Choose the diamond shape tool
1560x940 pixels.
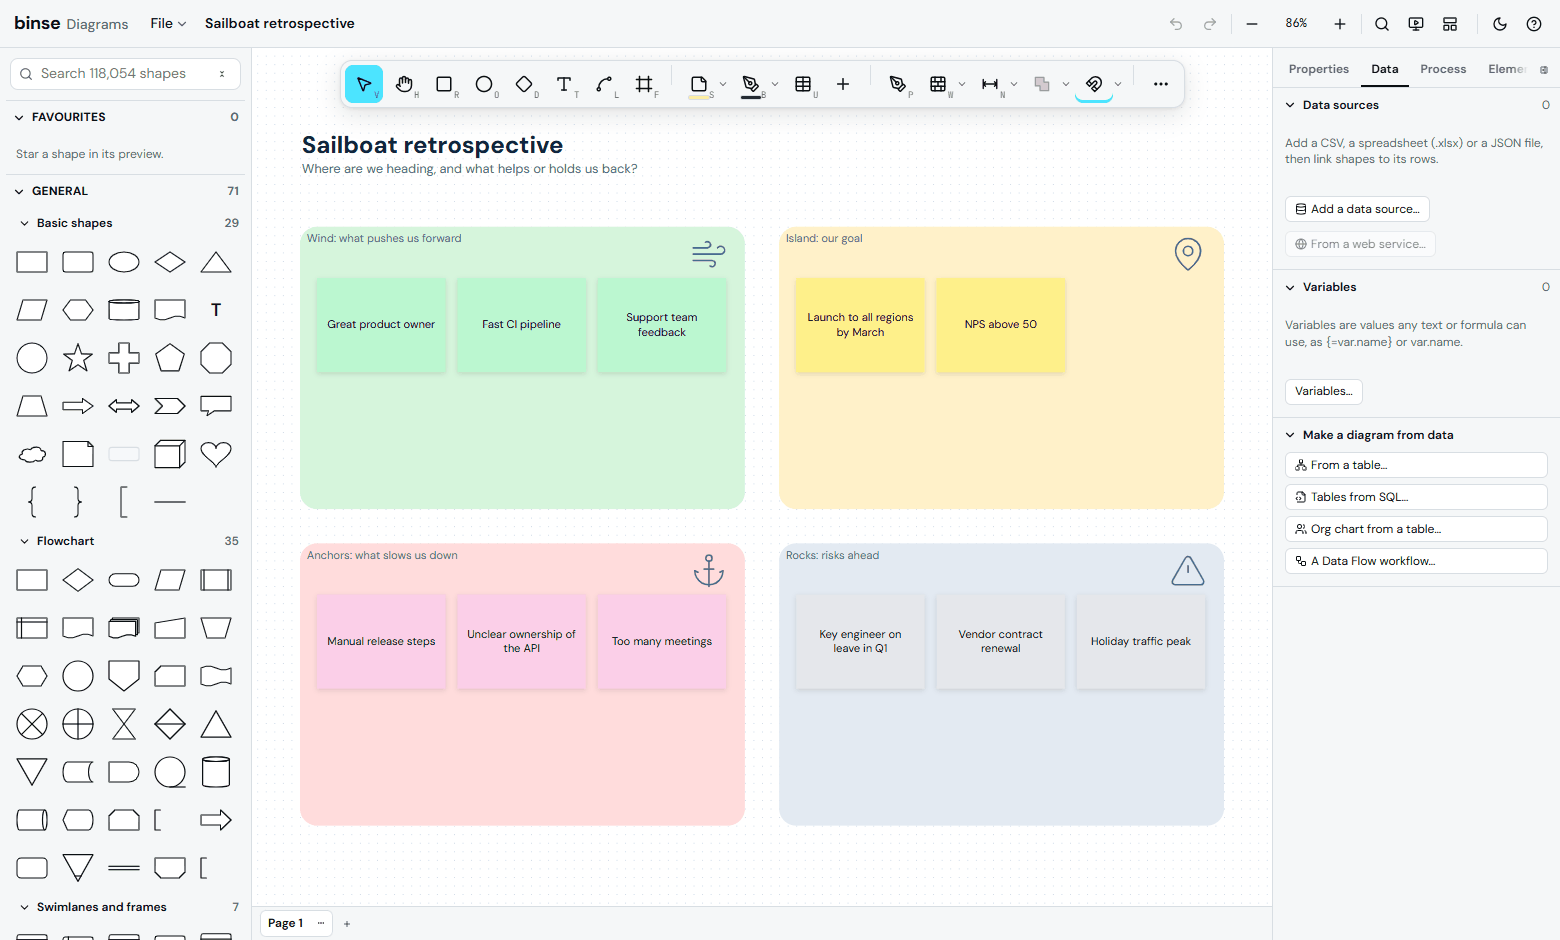pos(524,84)
